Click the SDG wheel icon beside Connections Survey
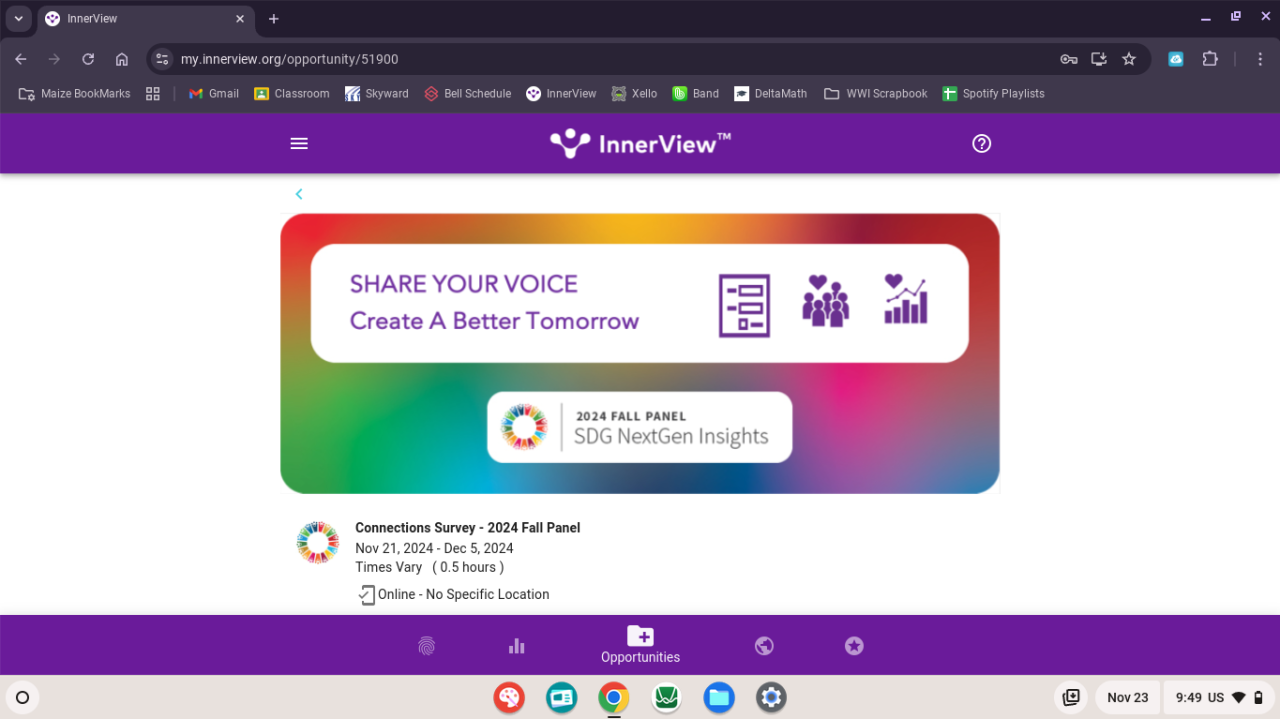 pos(318,543)
